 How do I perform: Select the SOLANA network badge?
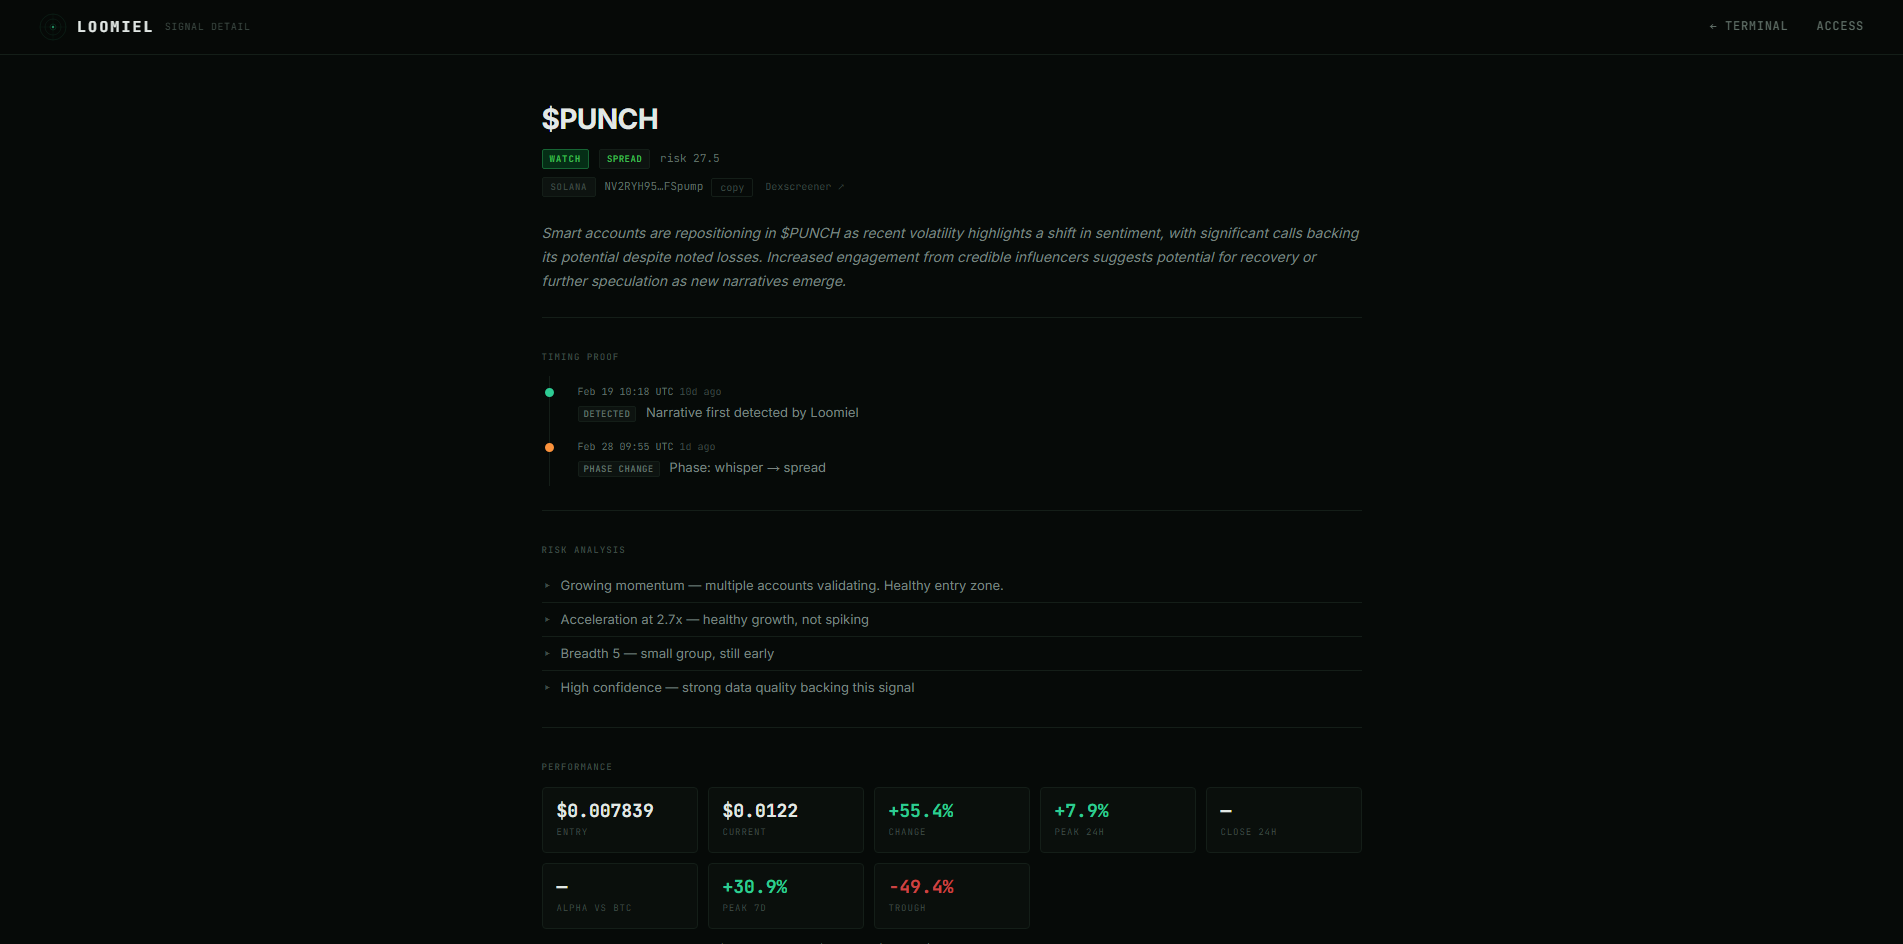point(568,186)
